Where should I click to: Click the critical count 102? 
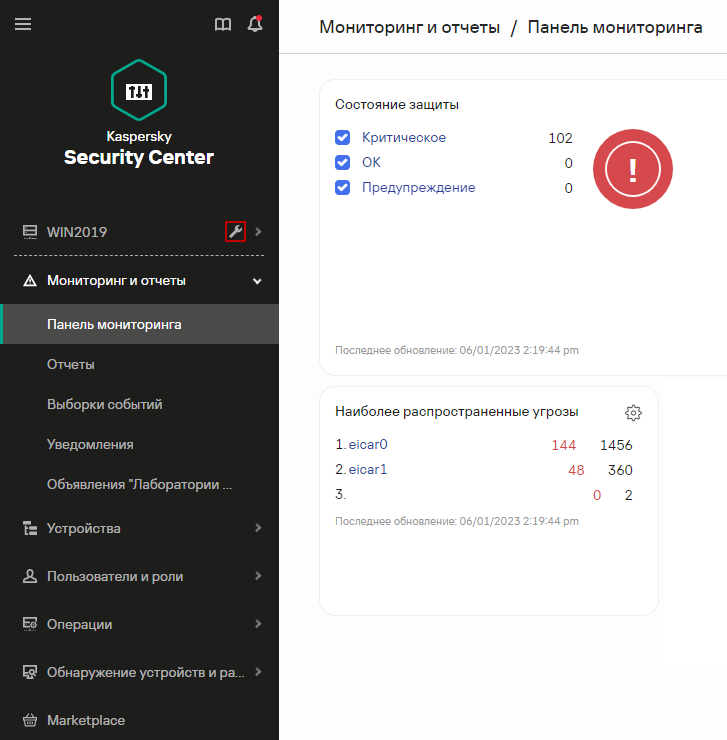pos(560,138)
